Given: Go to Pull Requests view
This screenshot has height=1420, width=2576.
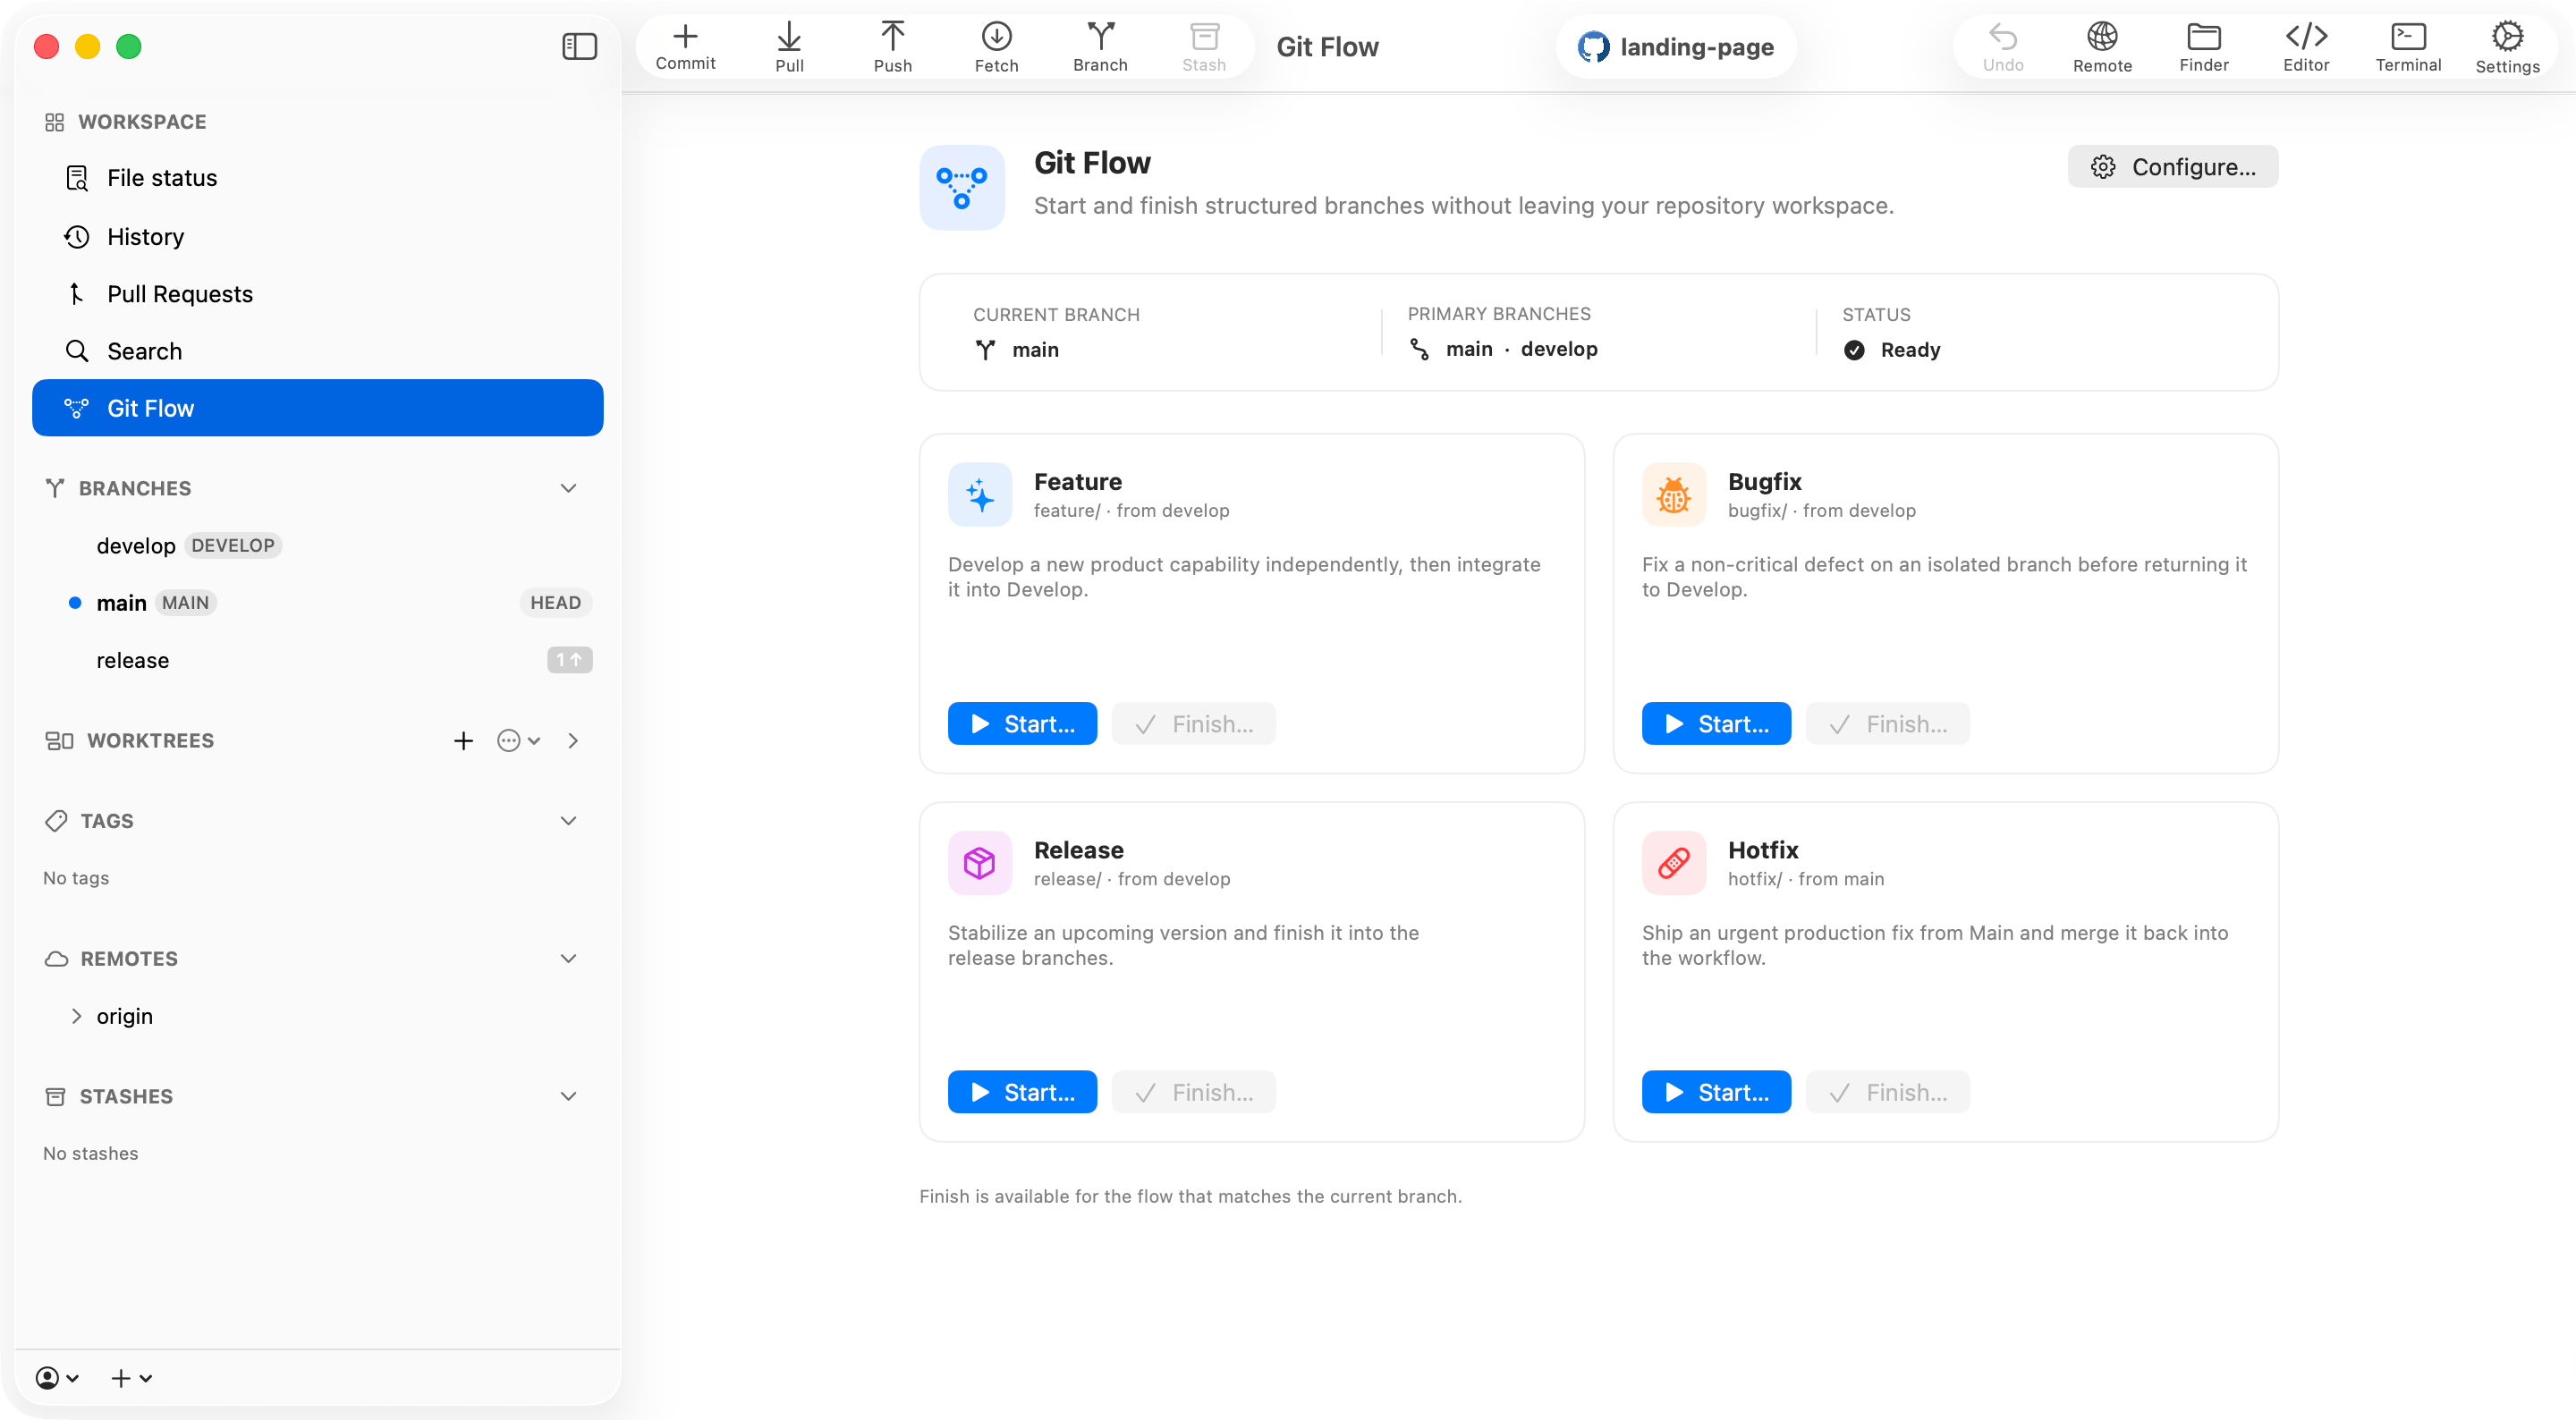Looking at the screenshot, I should (x=317, y=293).
